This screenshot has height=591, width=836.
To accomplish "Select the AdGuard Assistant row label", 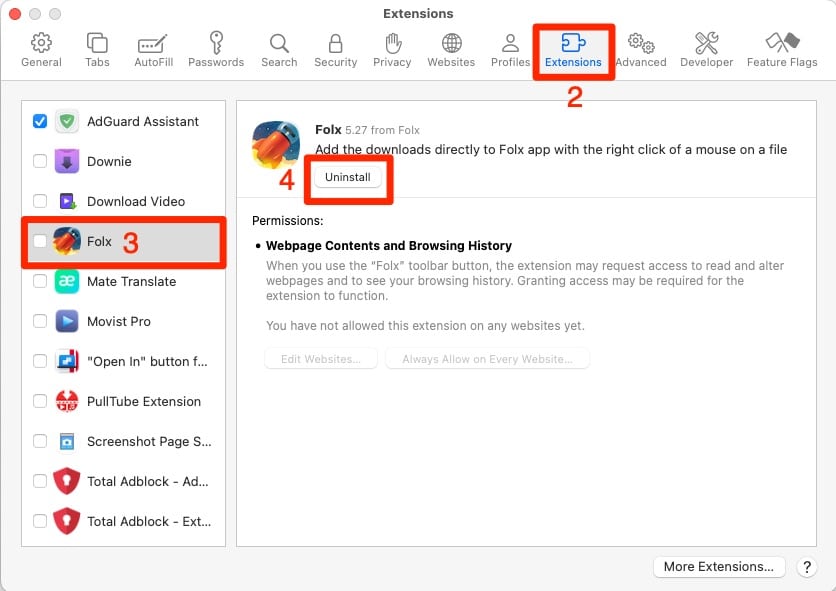I will [143, 122].
